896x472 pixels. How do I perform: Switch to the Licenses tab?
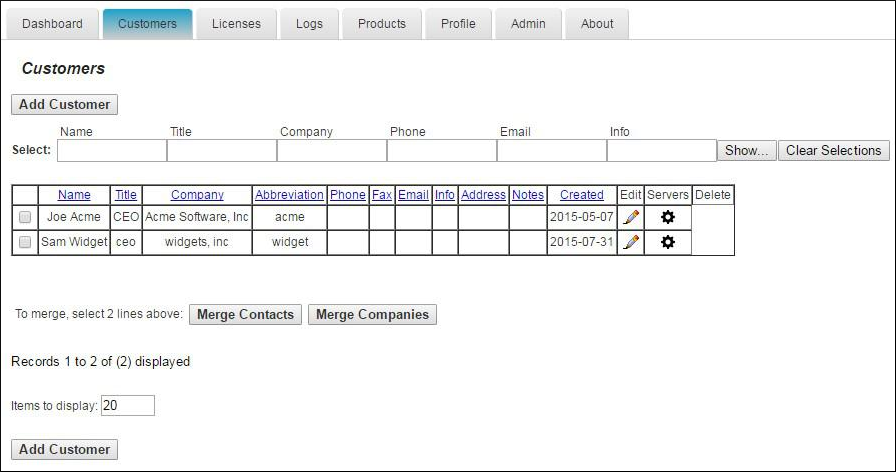236,24
